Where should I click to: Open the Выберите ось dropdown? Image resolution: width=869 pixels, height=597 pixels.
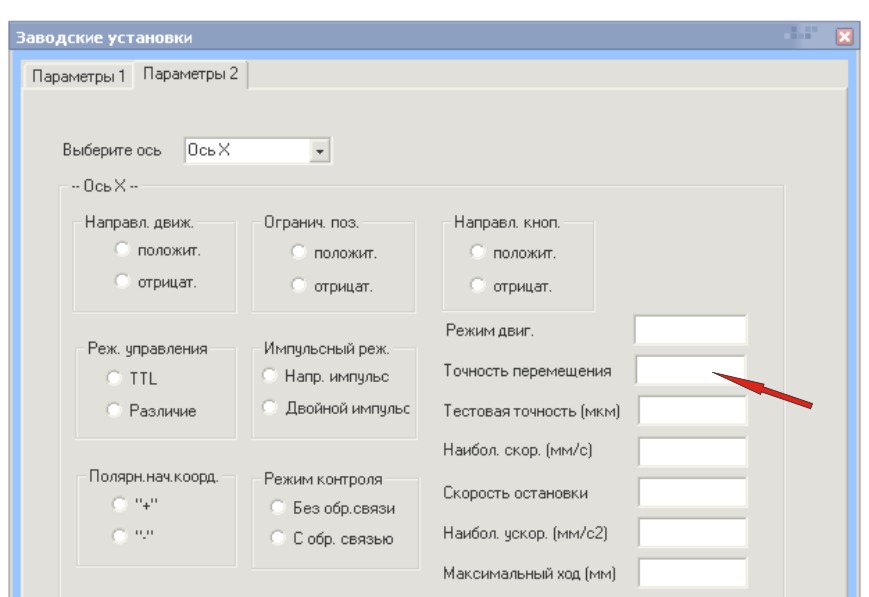320,151
